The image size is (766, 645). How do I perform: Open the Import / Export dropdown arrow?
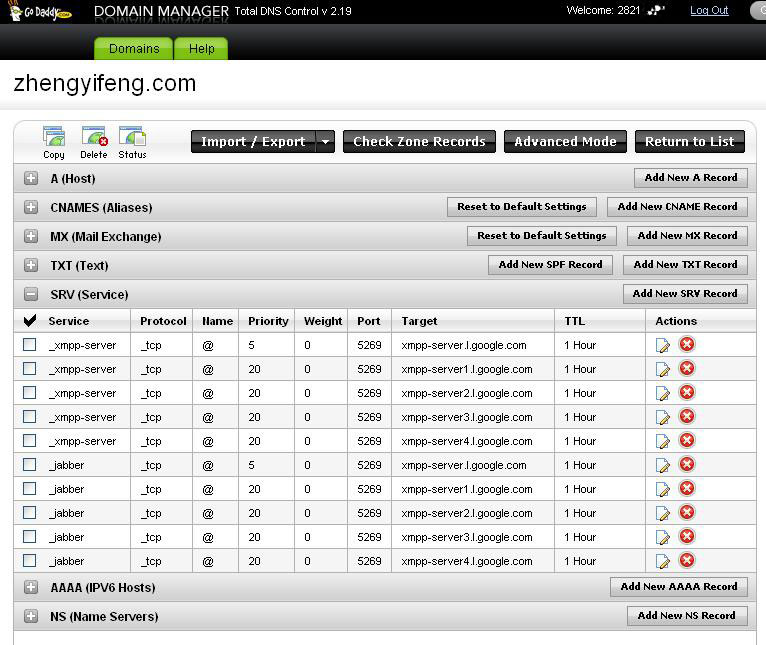pos(325,142)
